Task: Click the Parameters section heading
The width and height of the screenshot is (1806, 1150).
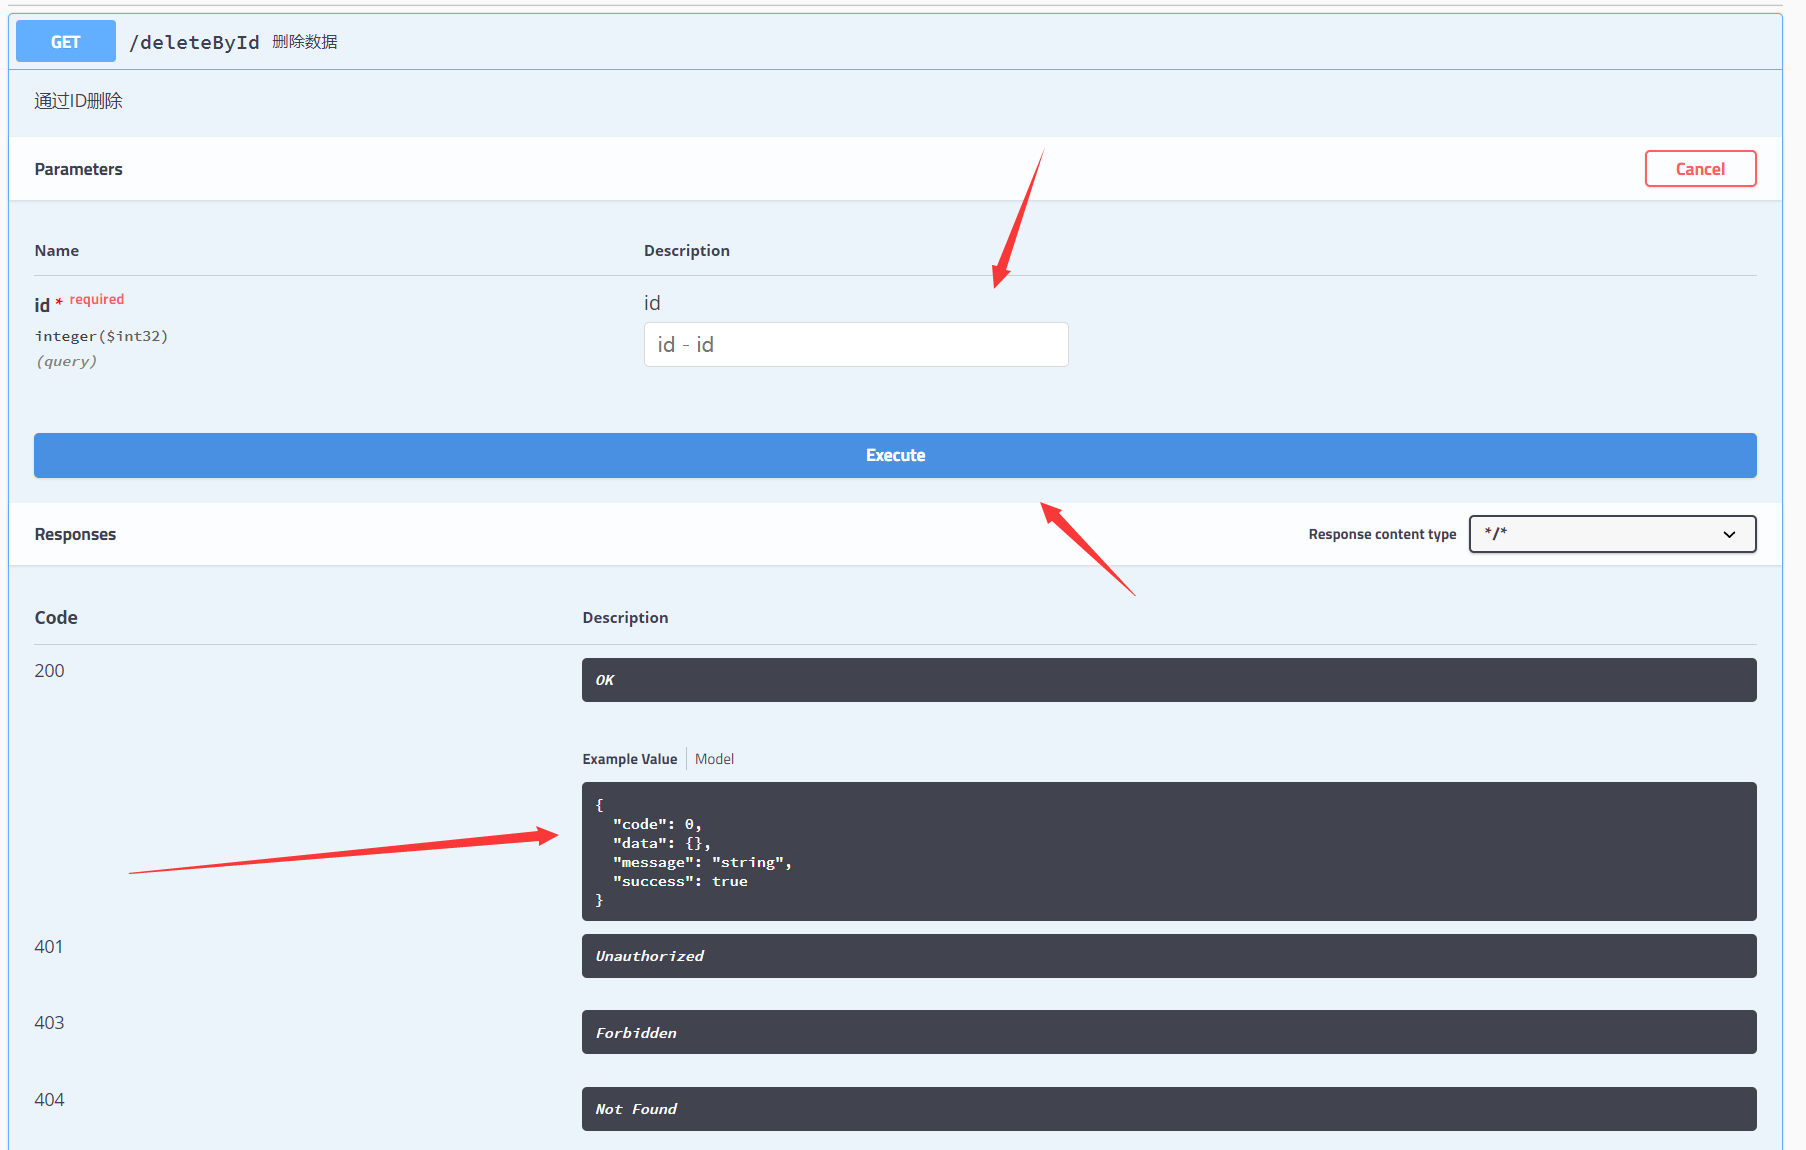Action: pyautogui.click(x=78, y=169)
